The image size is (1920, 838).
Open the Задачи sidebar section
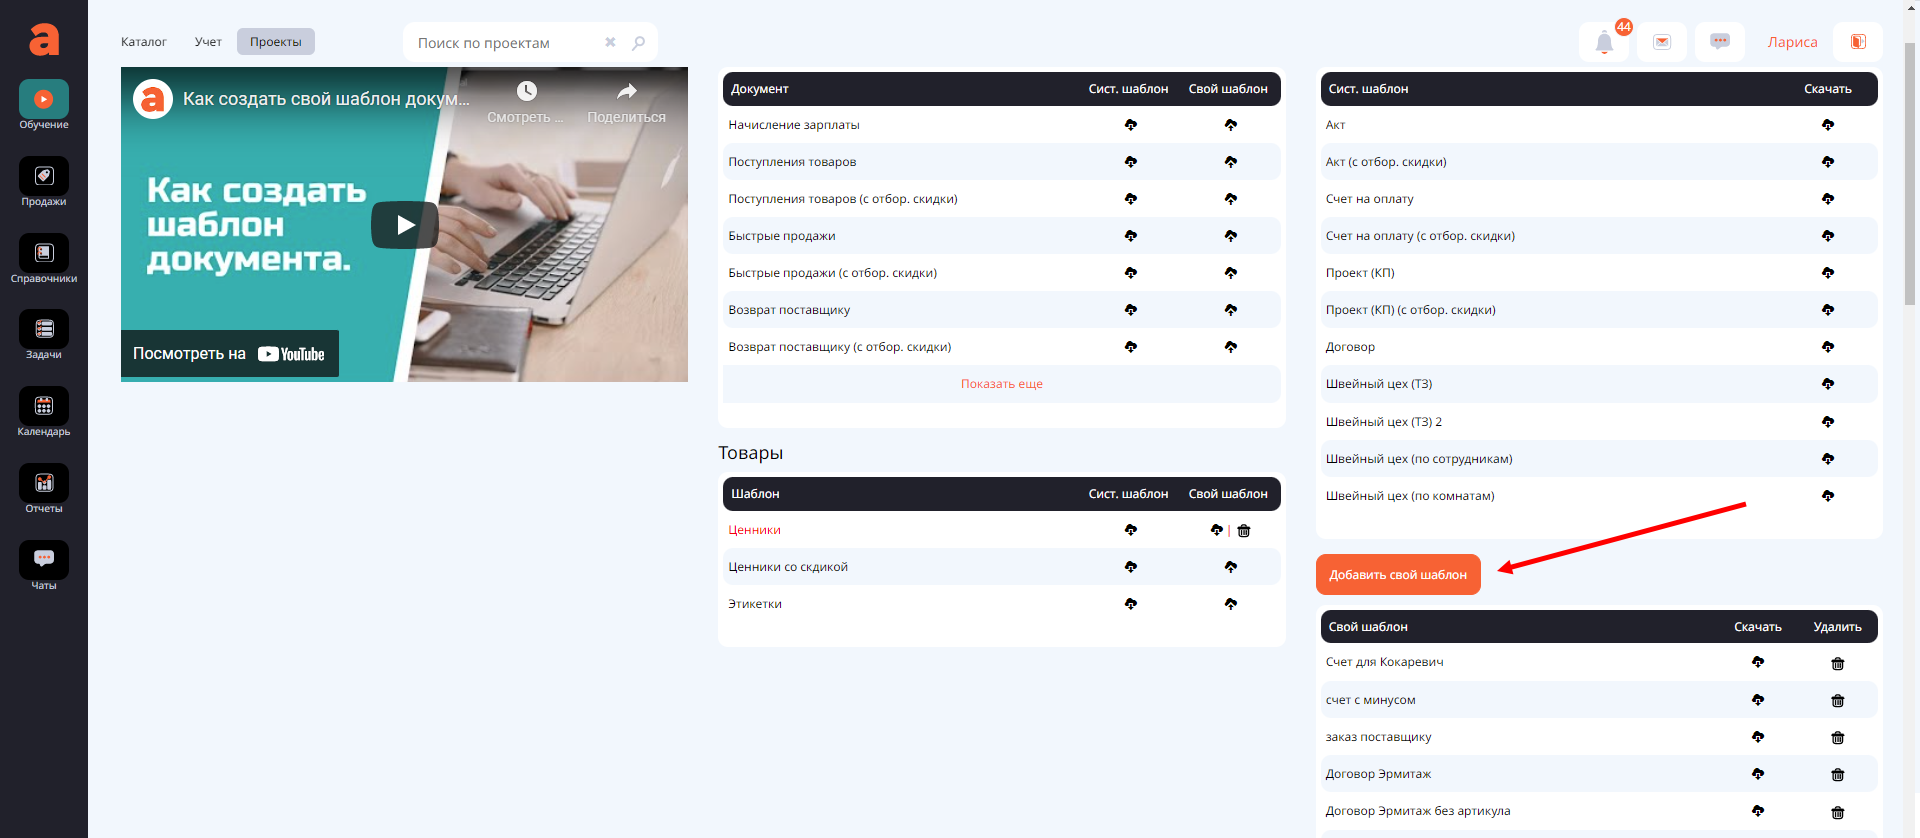click(x=44, y=334)
